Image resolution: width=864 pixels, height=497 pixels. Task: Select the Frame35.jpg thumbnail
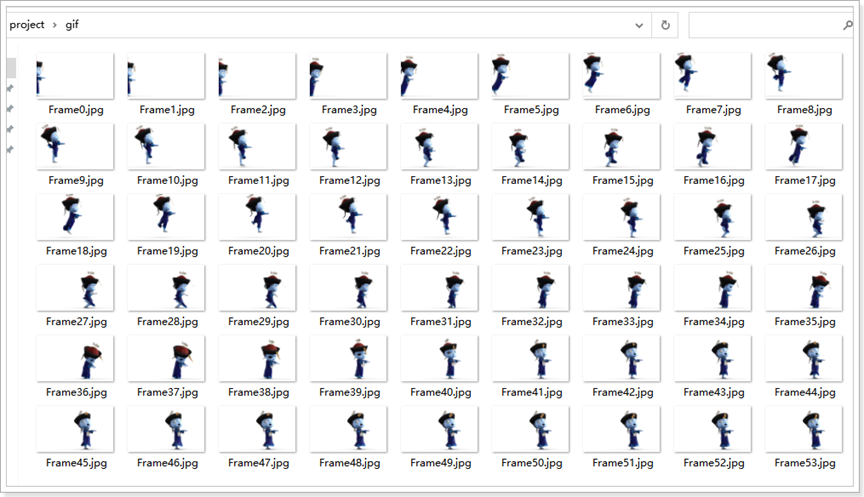(x=804, y=288)
